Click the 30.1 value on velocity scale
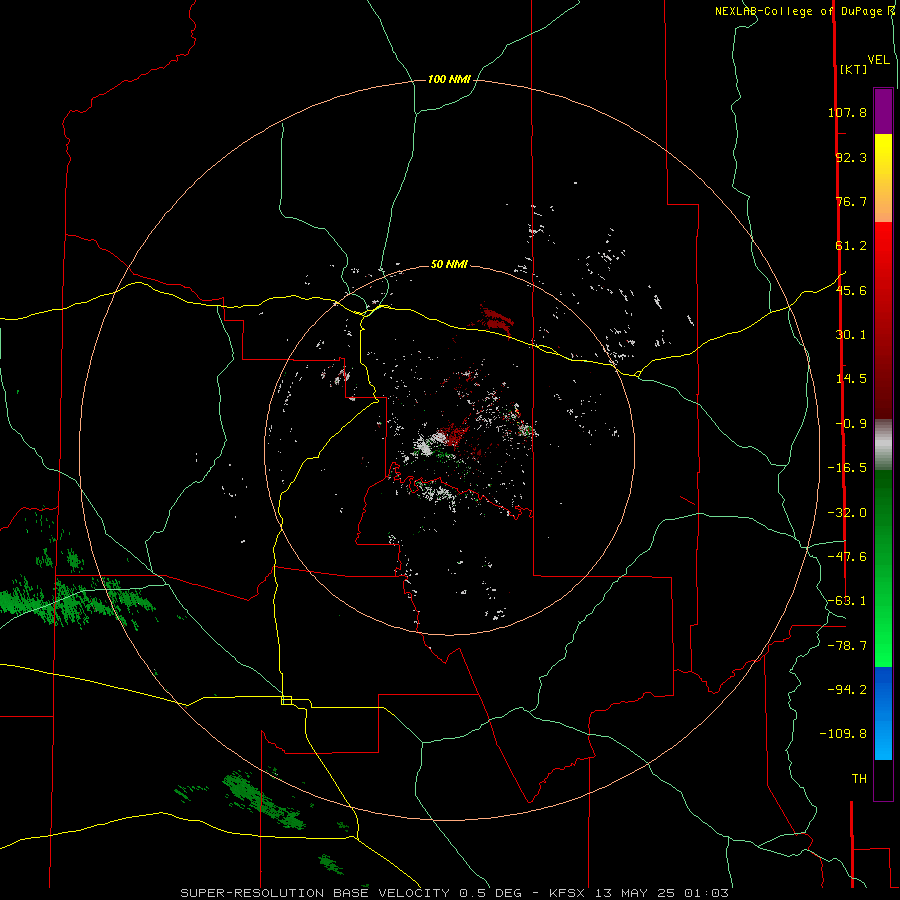The image size is (900, 900). click(x=851, y=335)
